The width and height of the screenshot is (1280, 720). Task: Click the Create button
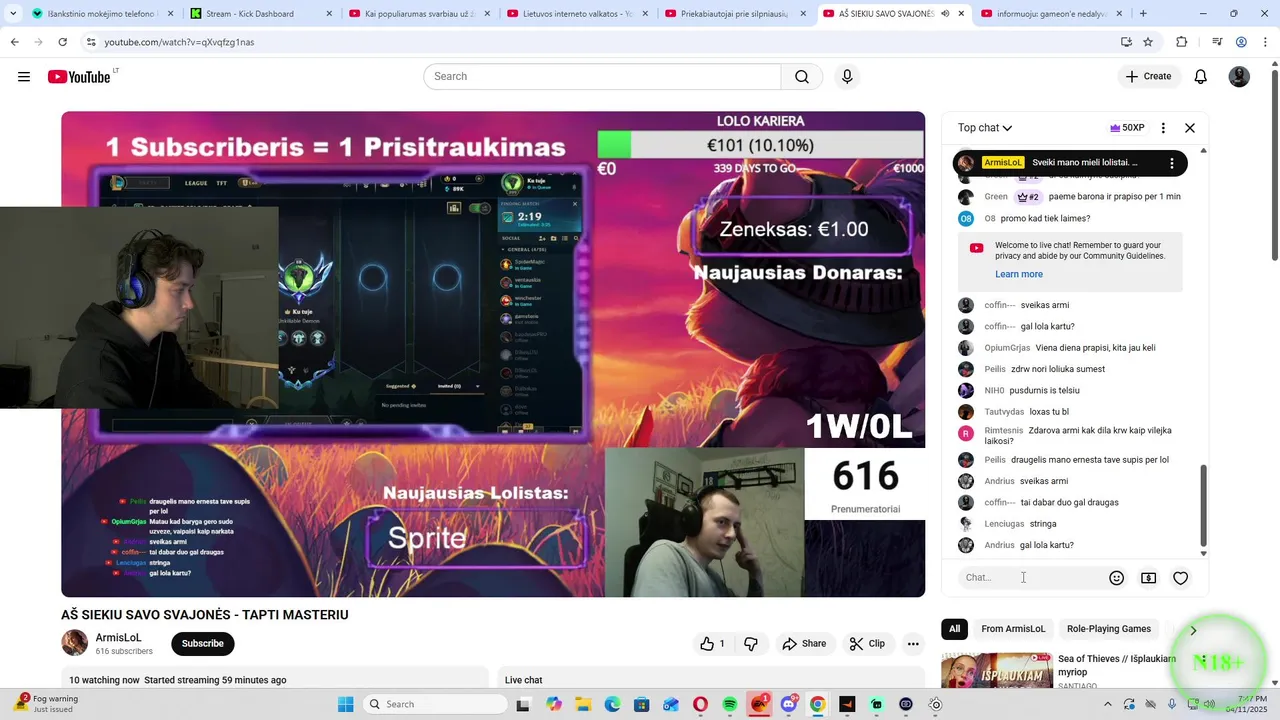[1148, 77]
